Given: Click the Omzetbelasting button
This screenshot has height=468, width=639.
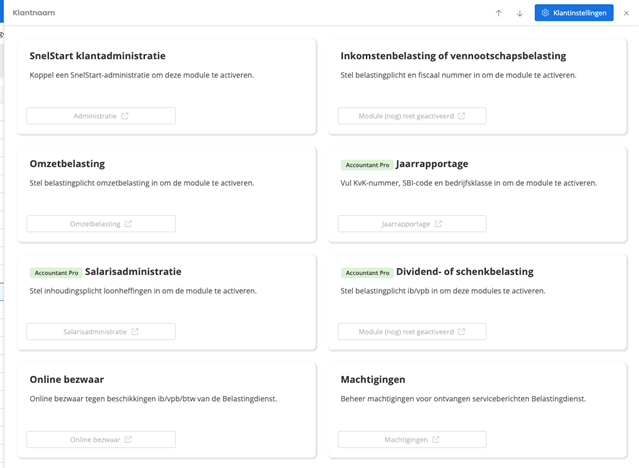Looking at the screenshot, I should 101,224.
